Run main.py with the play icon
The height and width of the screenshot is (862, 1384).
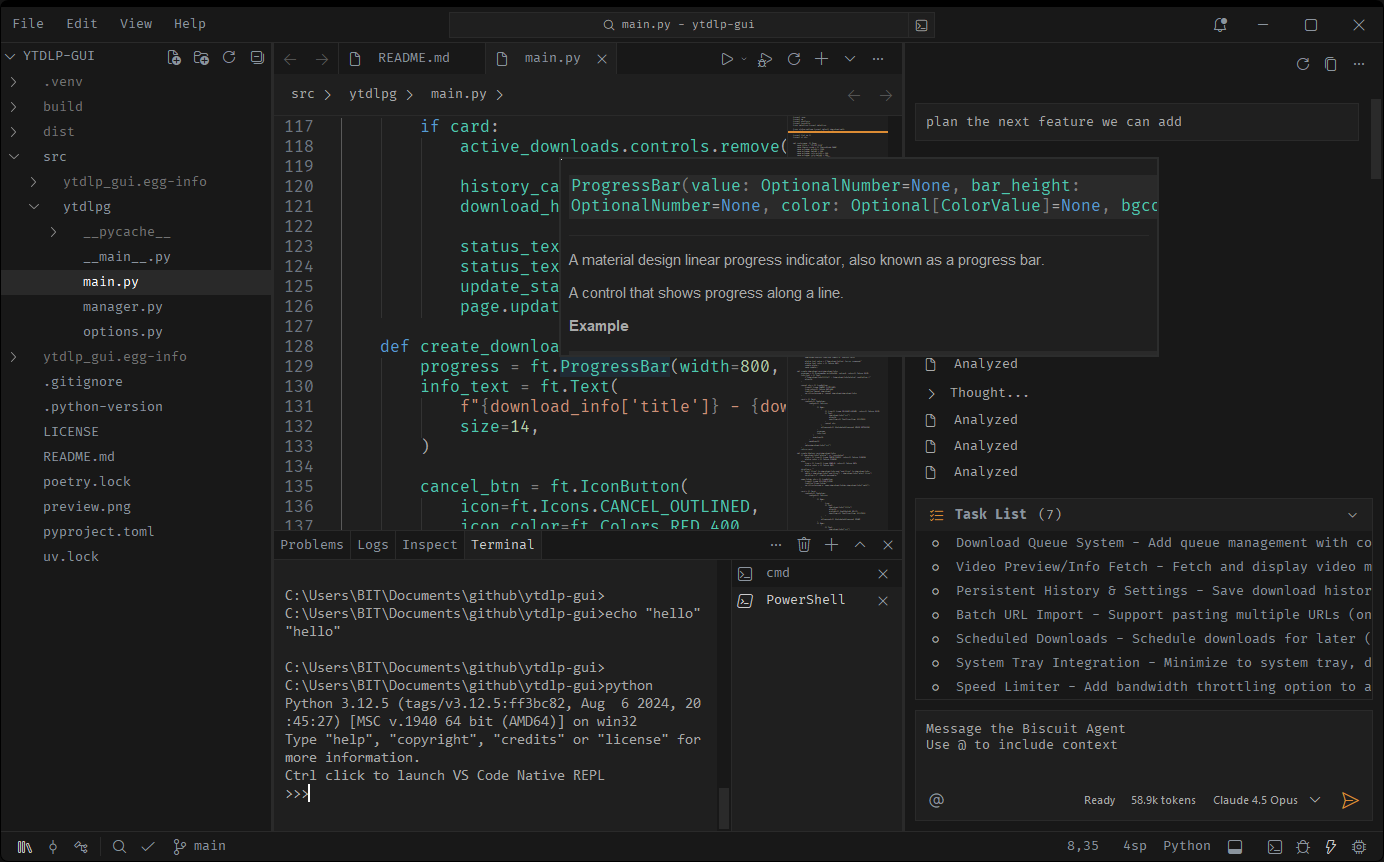[x=727, y=59]
